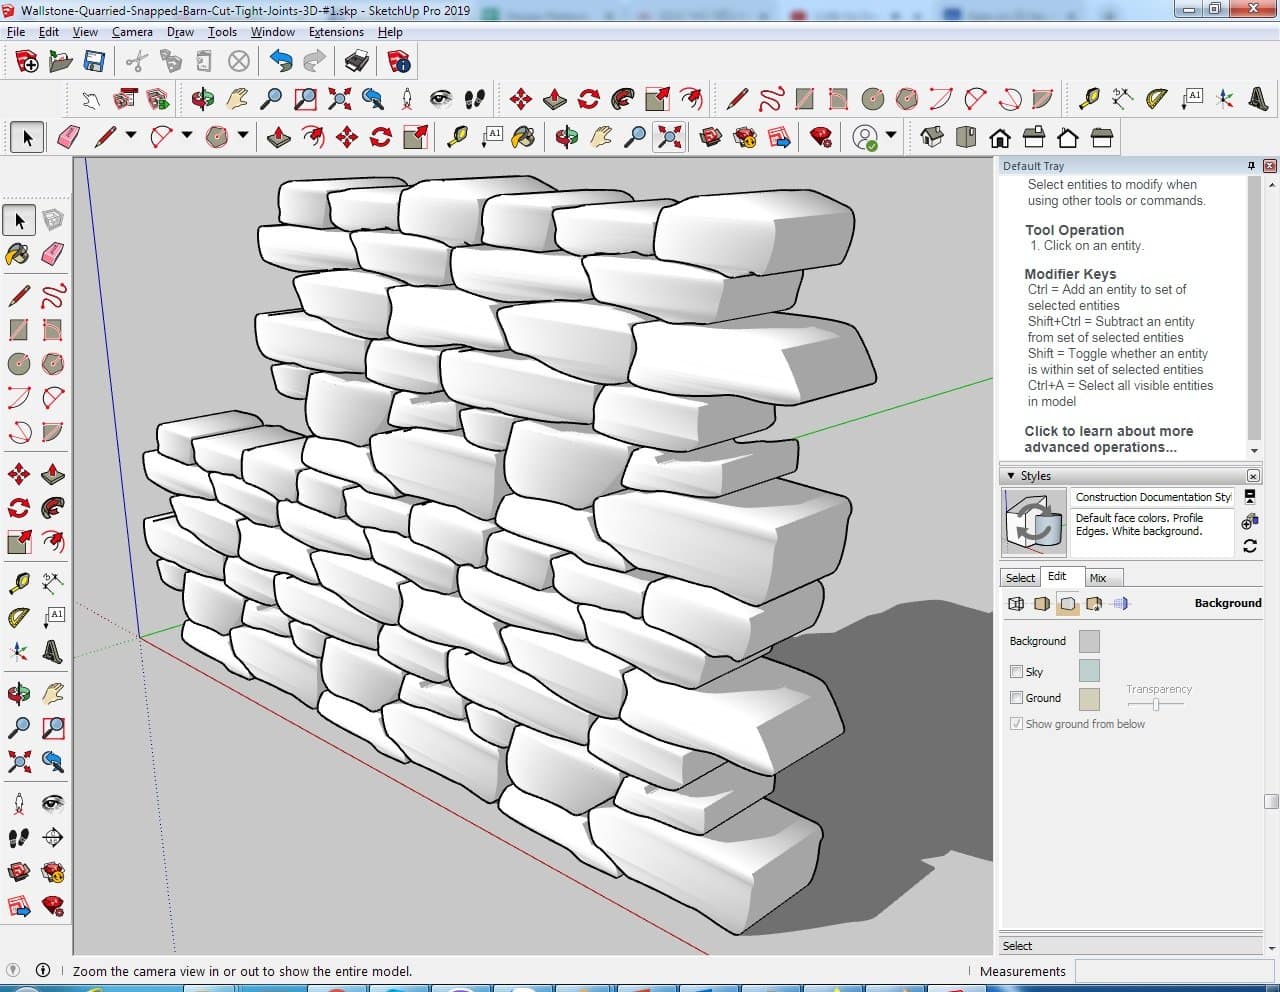Viewport: 1280px width, 992px height.
Task: Click the Save file icon
Action: tap(94, 62)
